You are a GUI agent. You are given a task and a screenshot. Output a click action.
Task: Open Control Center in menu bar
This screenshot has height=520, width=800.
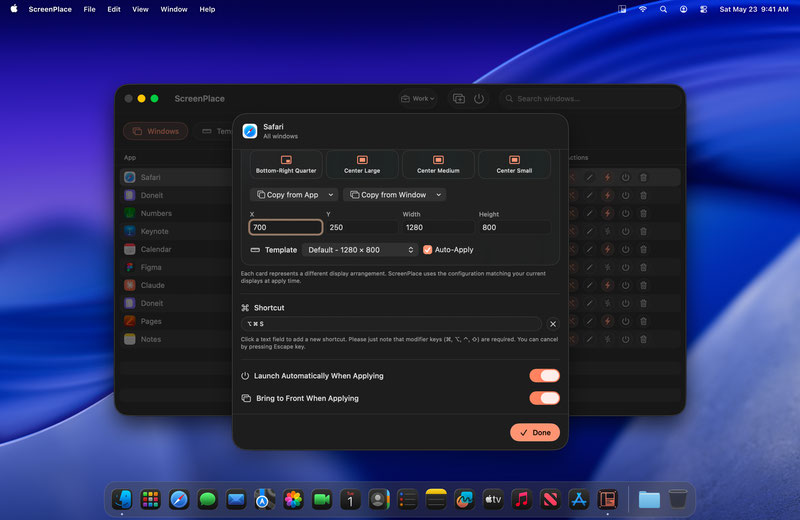[x=704, y=9]
